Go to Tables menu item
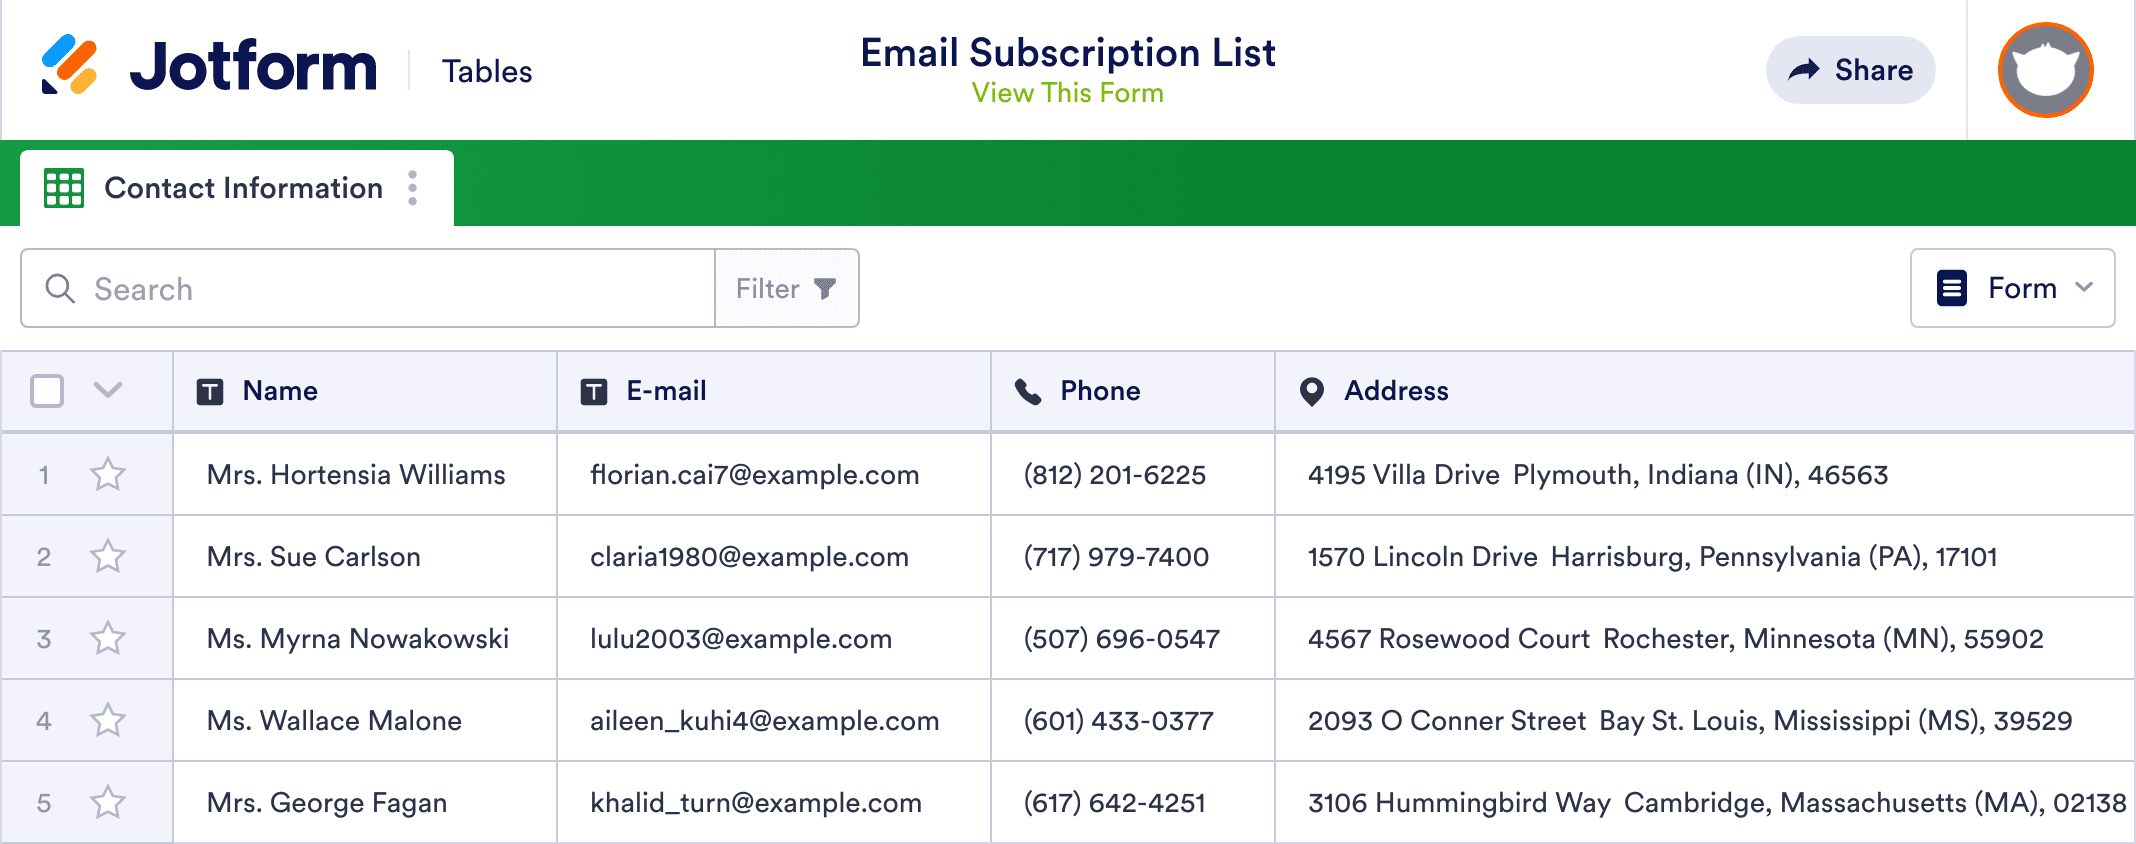The height and width of the screenshot is (844, 2136). tap(487, 72)
